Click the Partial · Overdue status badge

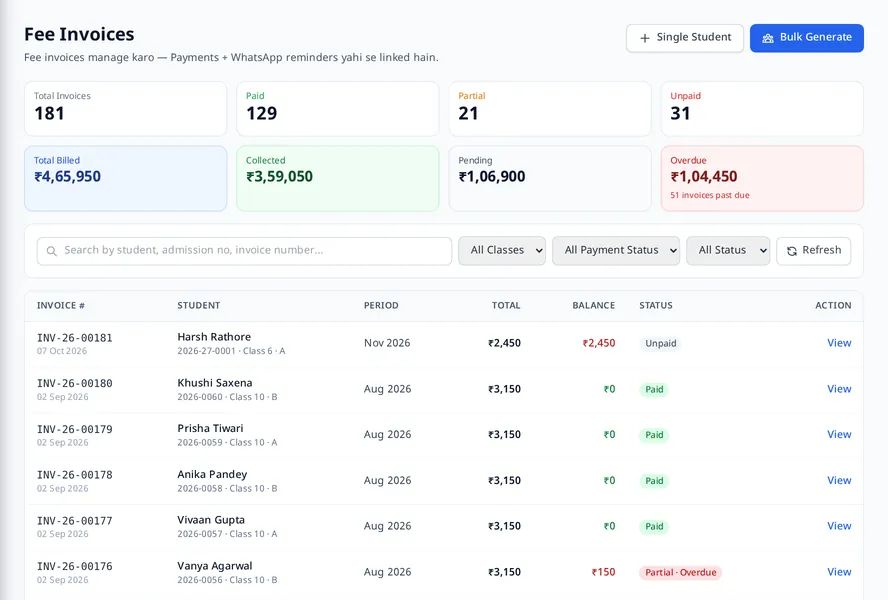click(x=681, y=572)
